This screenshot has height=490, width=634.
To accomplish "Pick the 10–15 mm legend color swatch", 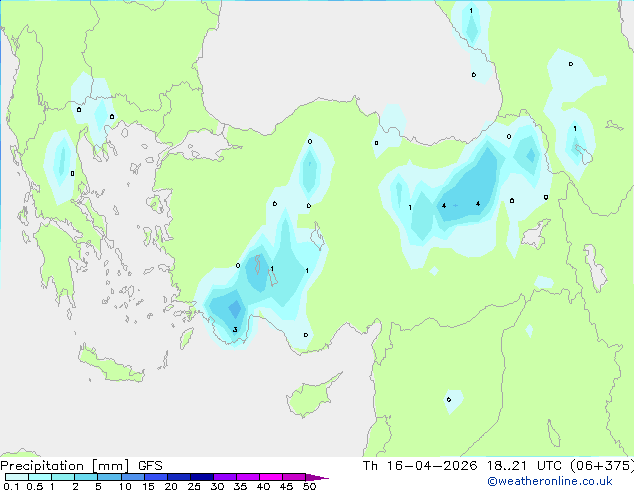I will [x=133, y=477].
